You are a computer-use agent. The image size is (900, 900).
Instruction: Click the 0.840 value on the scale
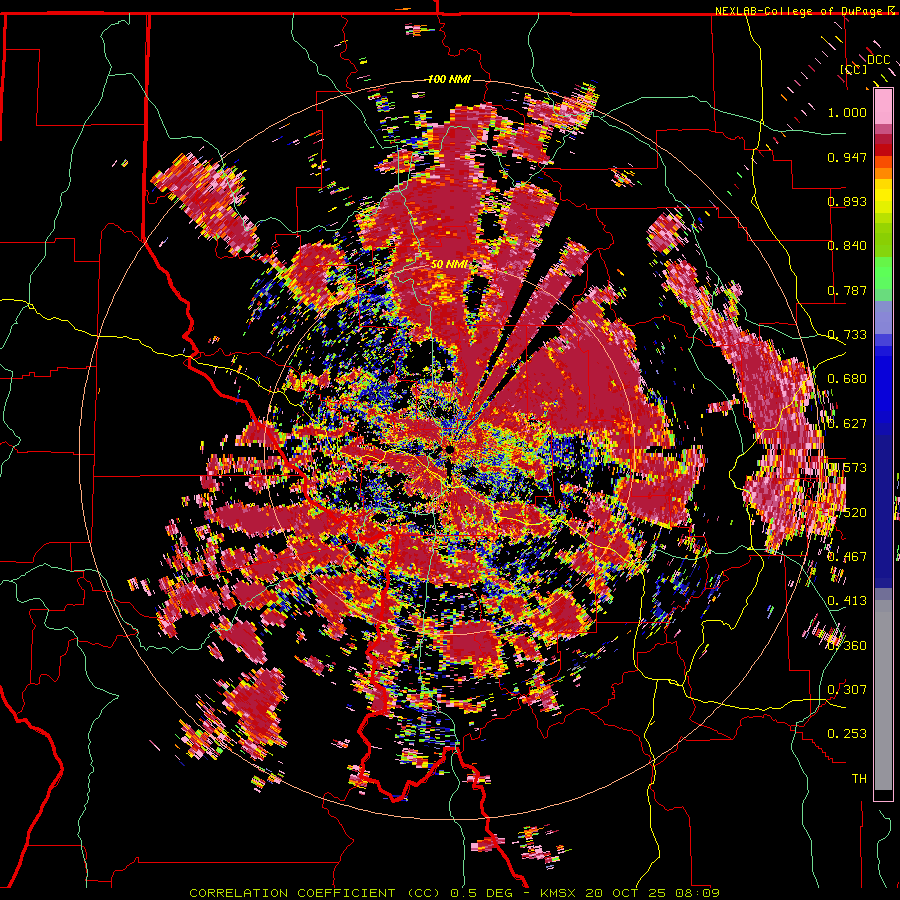pyautogui.click(x=847, y=246)
